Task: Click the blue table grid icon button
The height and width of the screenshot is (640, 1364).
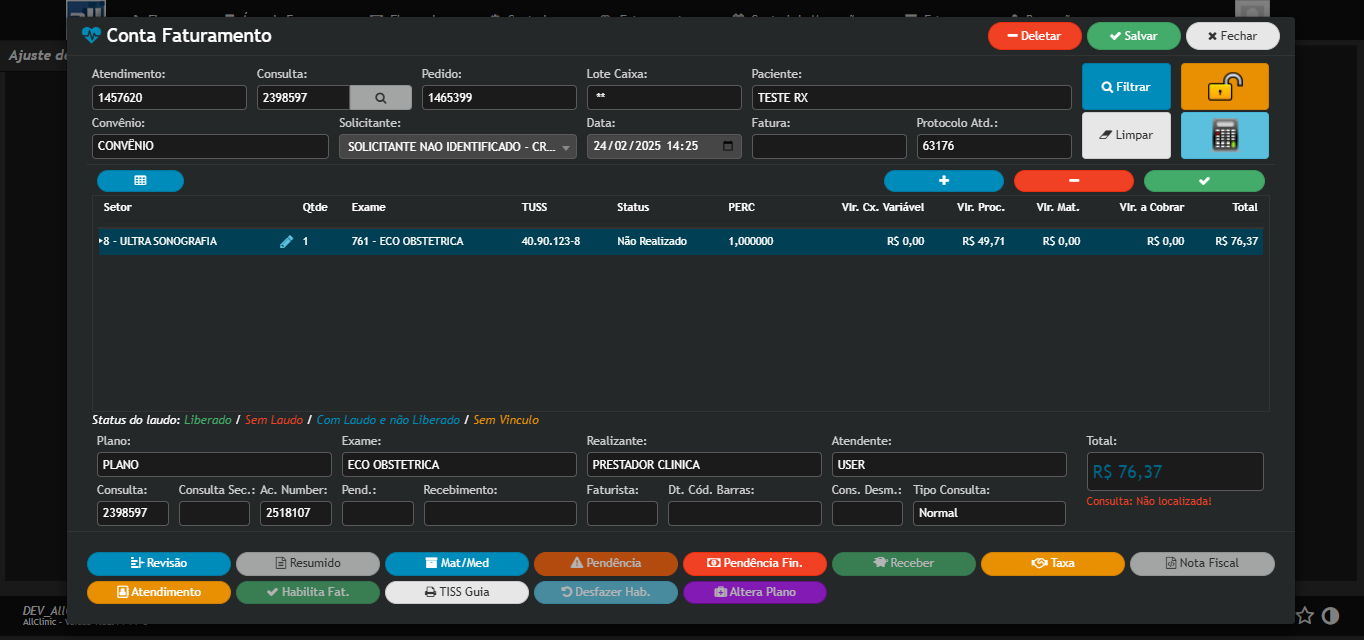Action: point(140,181)
